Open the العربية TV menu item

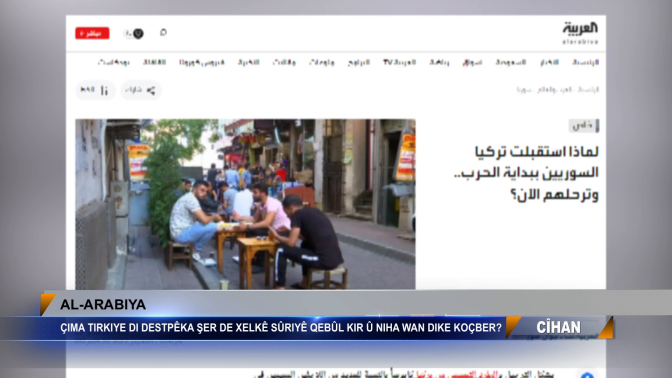pyautogui.click(x=399, y=62)
